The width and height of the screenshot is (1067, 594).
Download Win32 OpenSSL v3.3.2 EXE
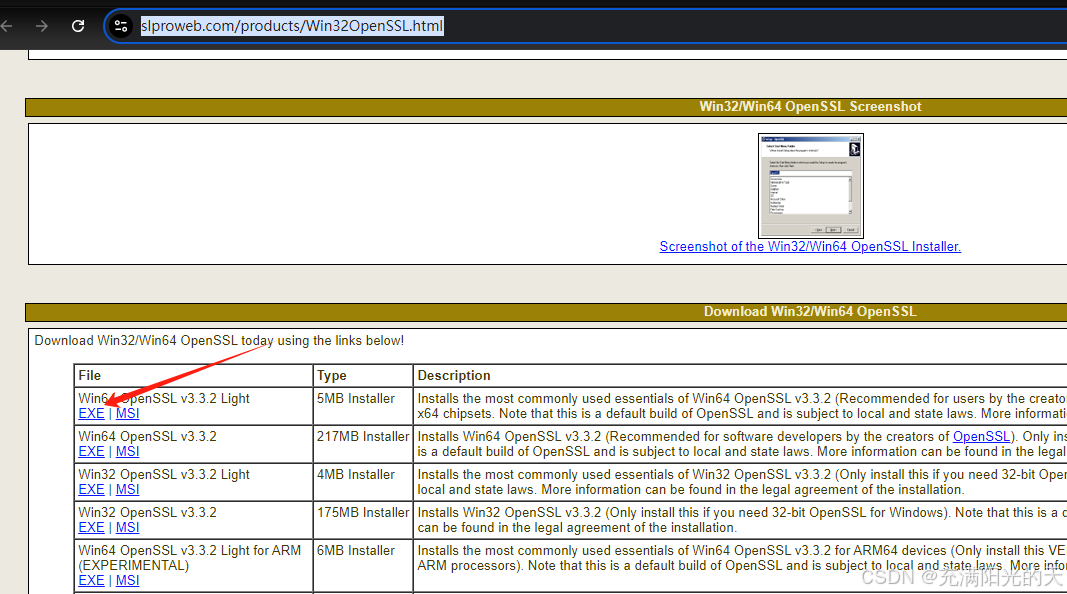91,527
